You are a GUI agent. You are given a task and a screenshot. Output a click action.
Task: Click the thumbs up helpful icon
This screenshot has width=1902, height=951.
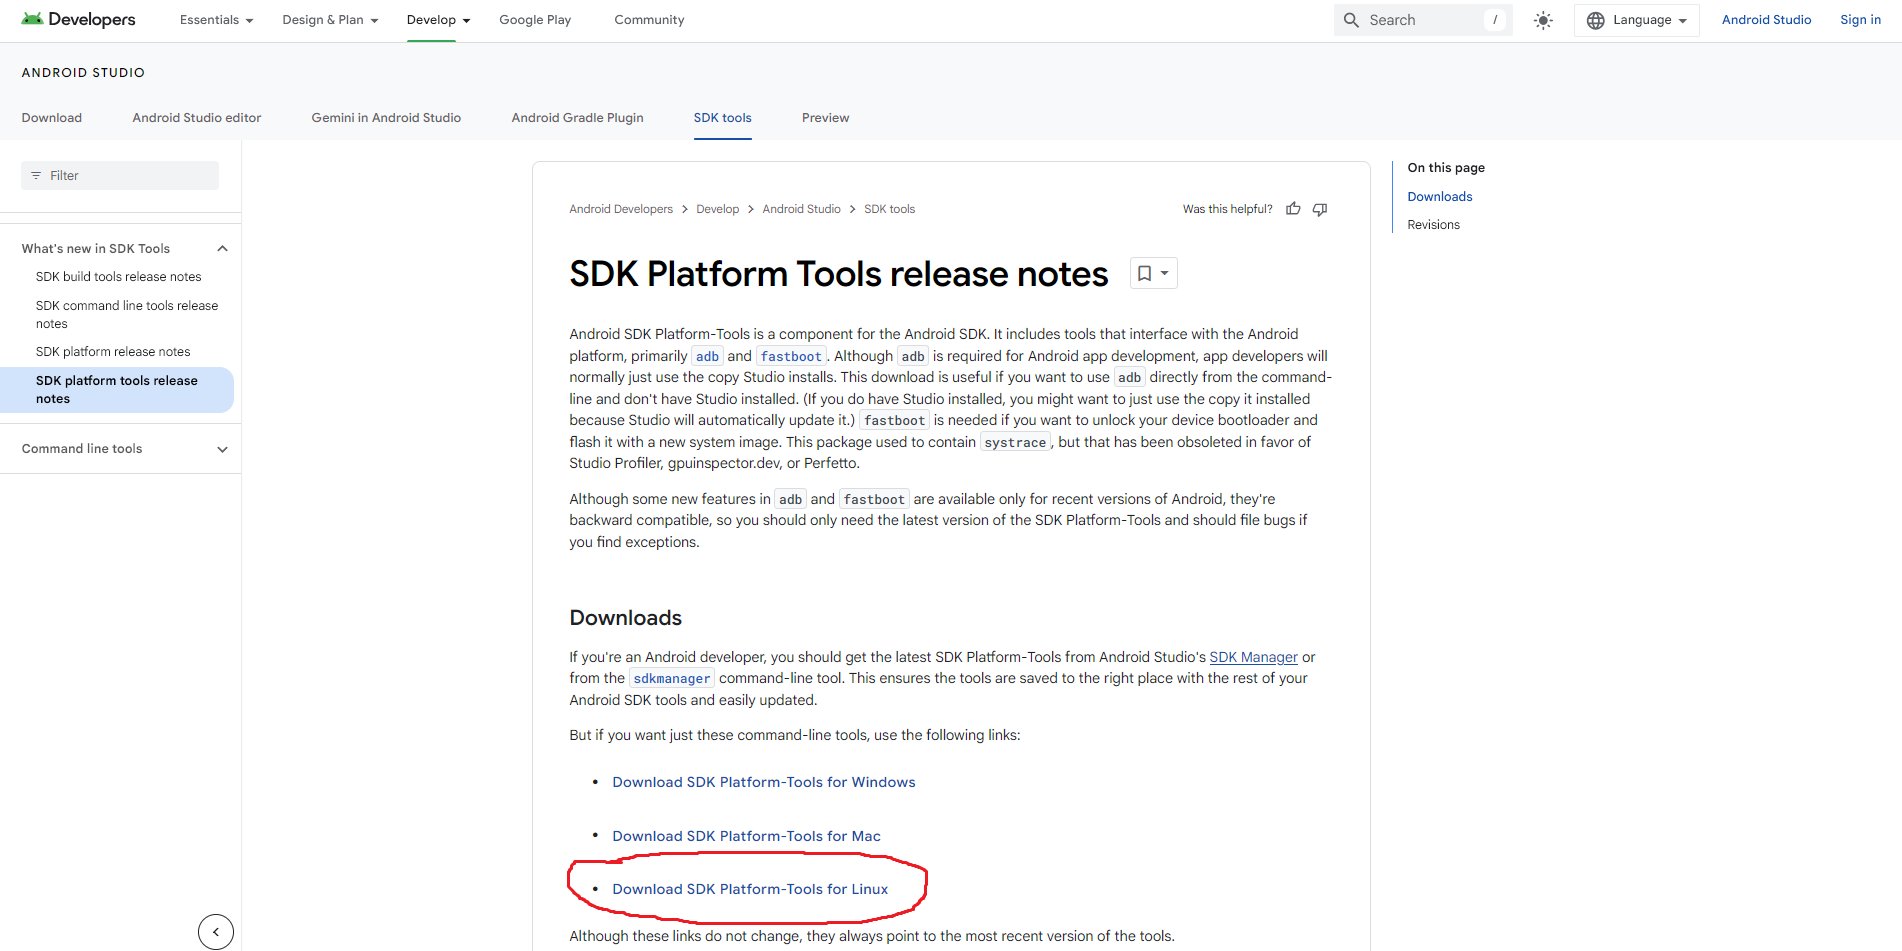coord(1293,209)
